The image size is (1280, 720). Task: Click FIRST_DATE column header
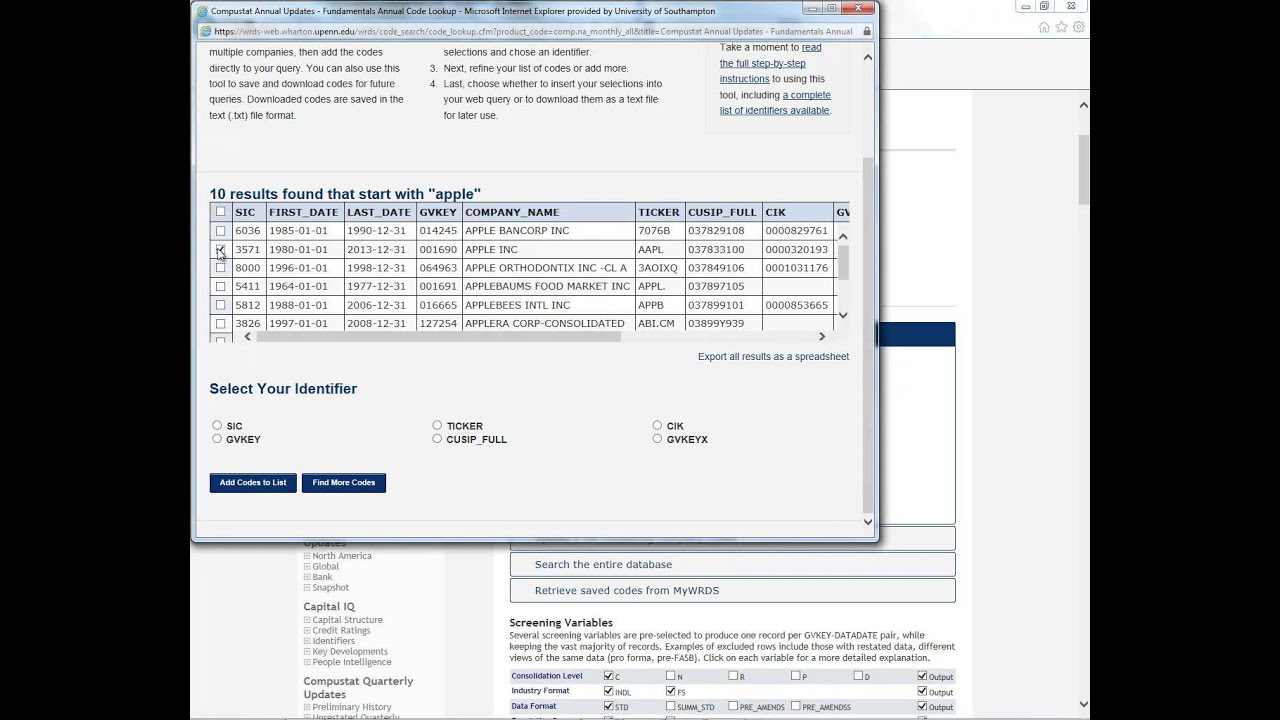303,212
